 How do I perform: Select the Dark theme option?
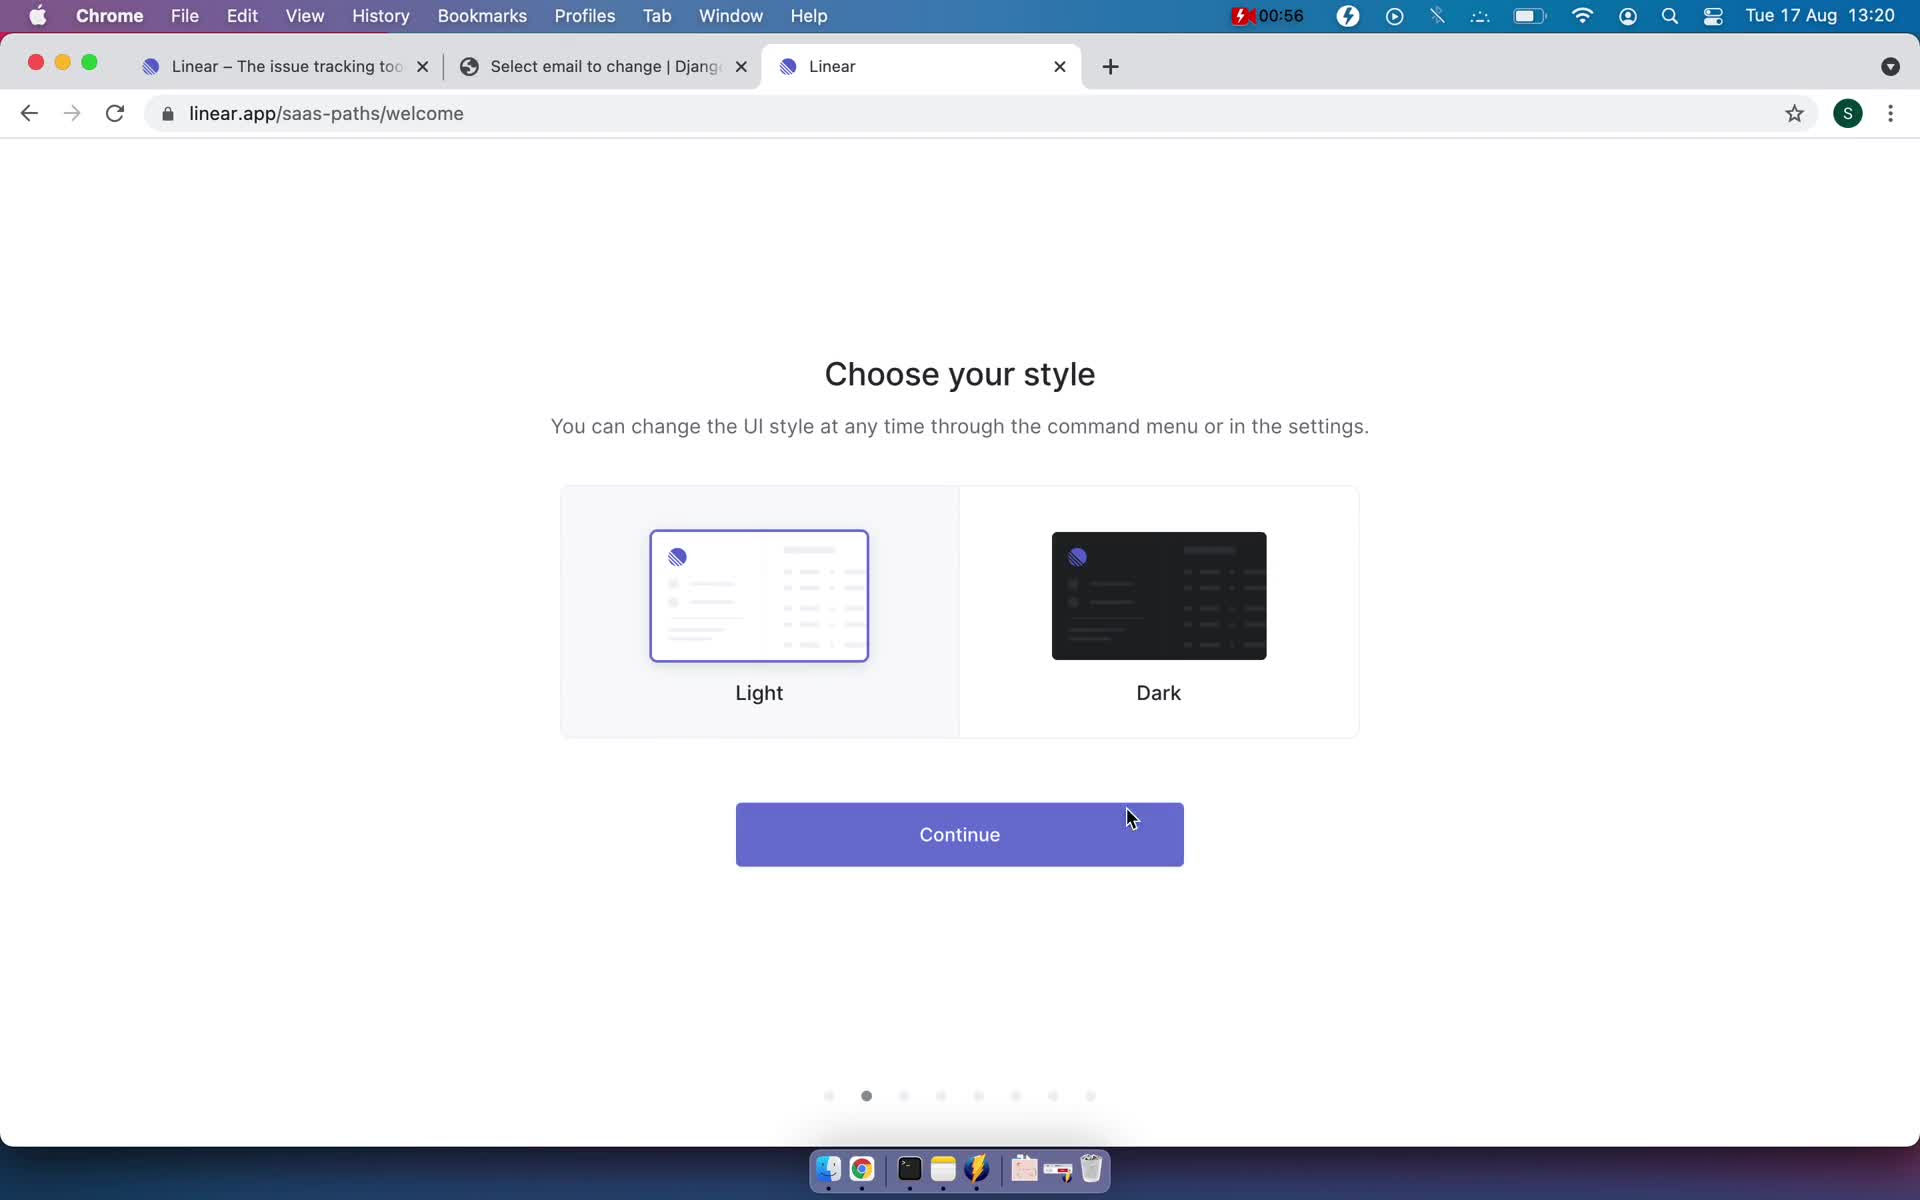(x=1158, y=610)
